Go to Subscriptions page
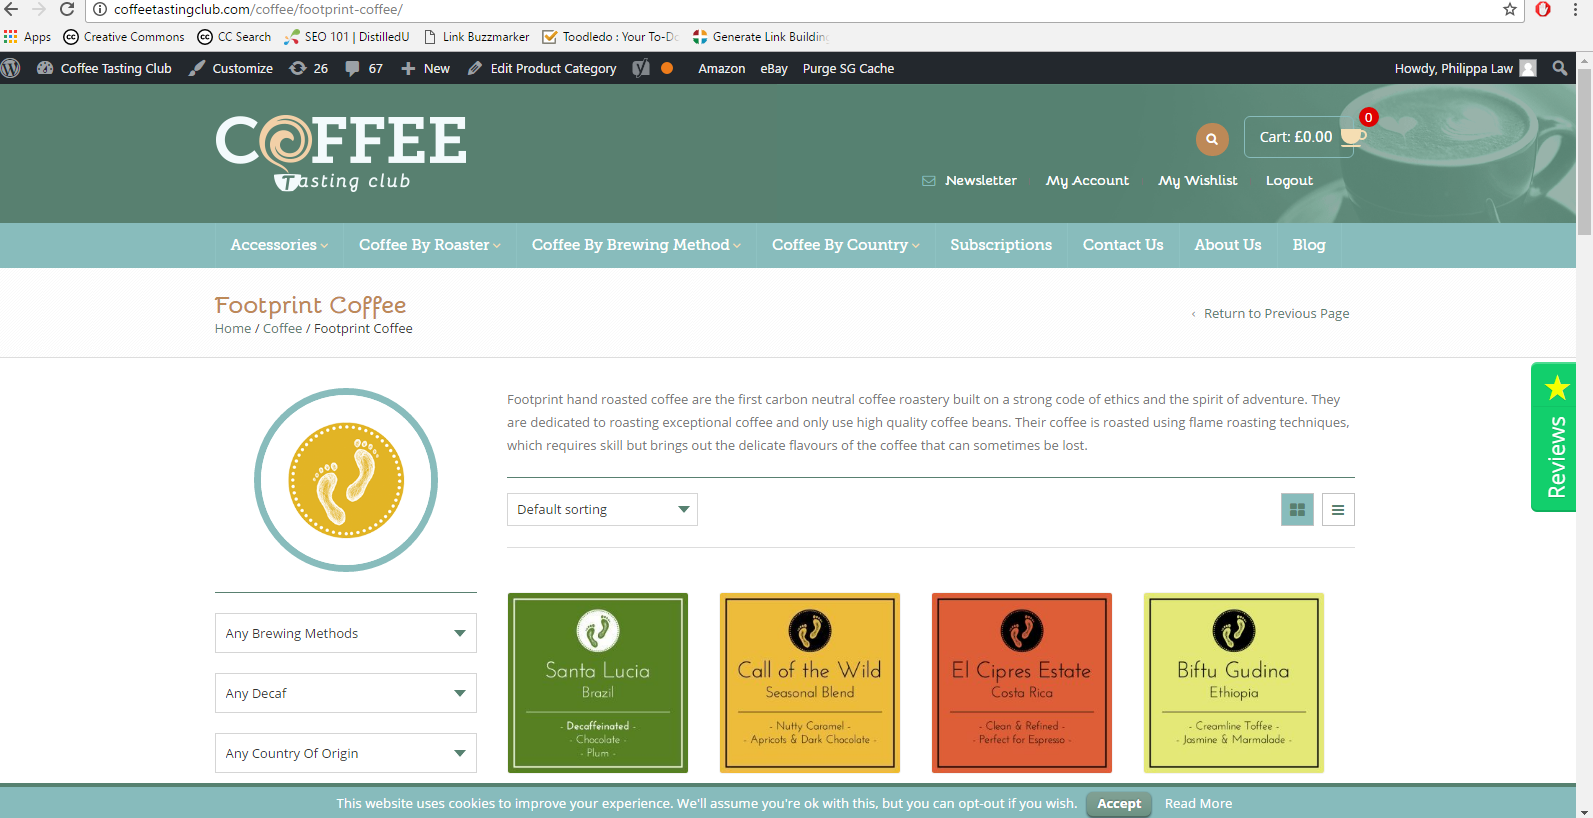Viewport: 1593px width, 818px height. [x=1001, y=245]
